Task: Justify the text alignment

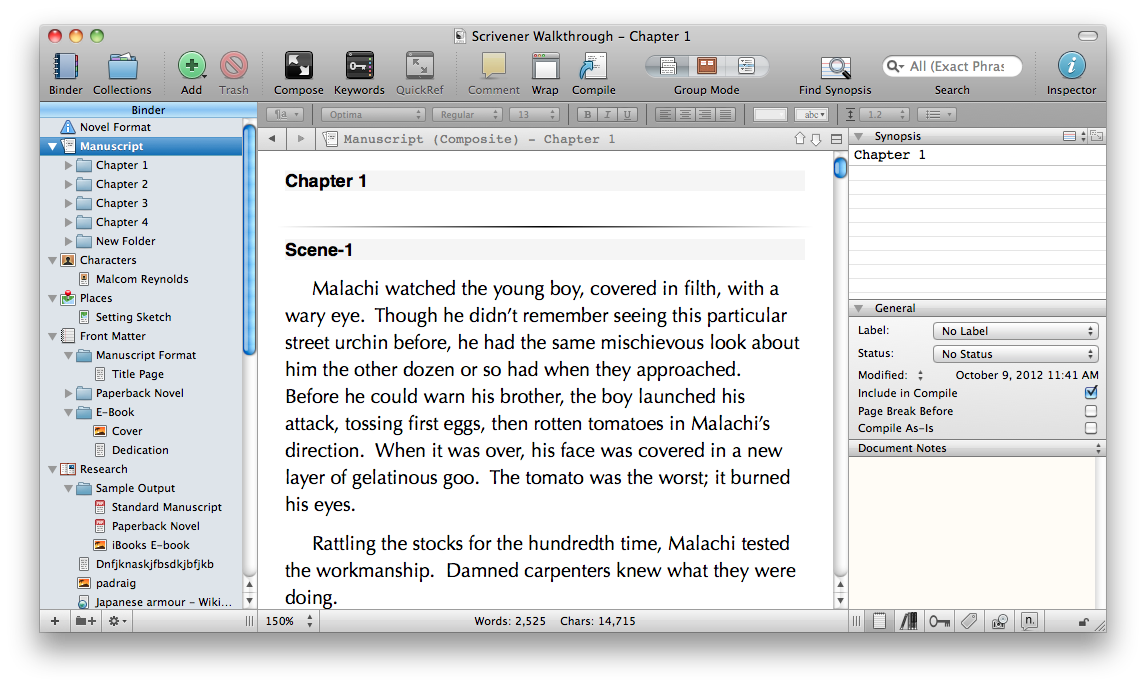Action: [x=725, y=114]
